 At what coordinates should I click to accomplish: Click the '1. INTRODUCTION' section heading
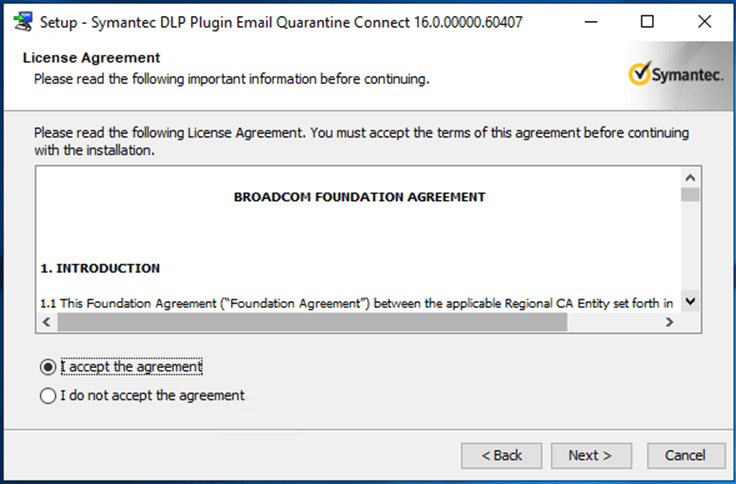point(100,268)
